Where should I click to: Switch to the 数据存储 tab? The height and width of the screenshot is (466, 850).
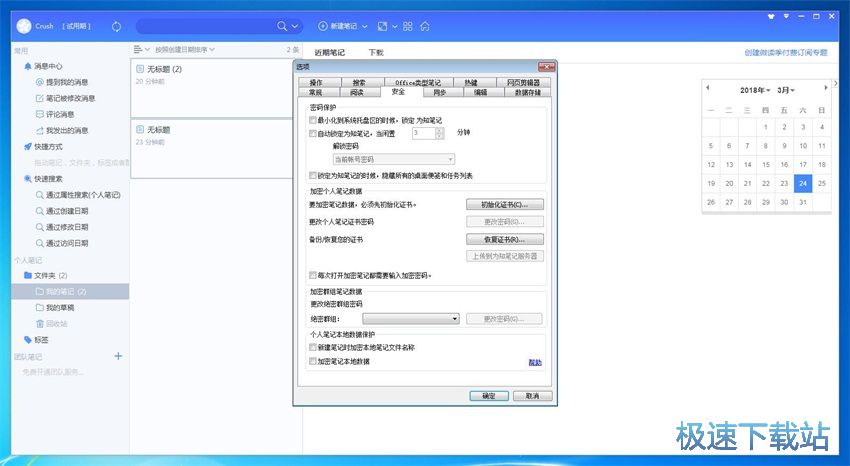point(527,92)
